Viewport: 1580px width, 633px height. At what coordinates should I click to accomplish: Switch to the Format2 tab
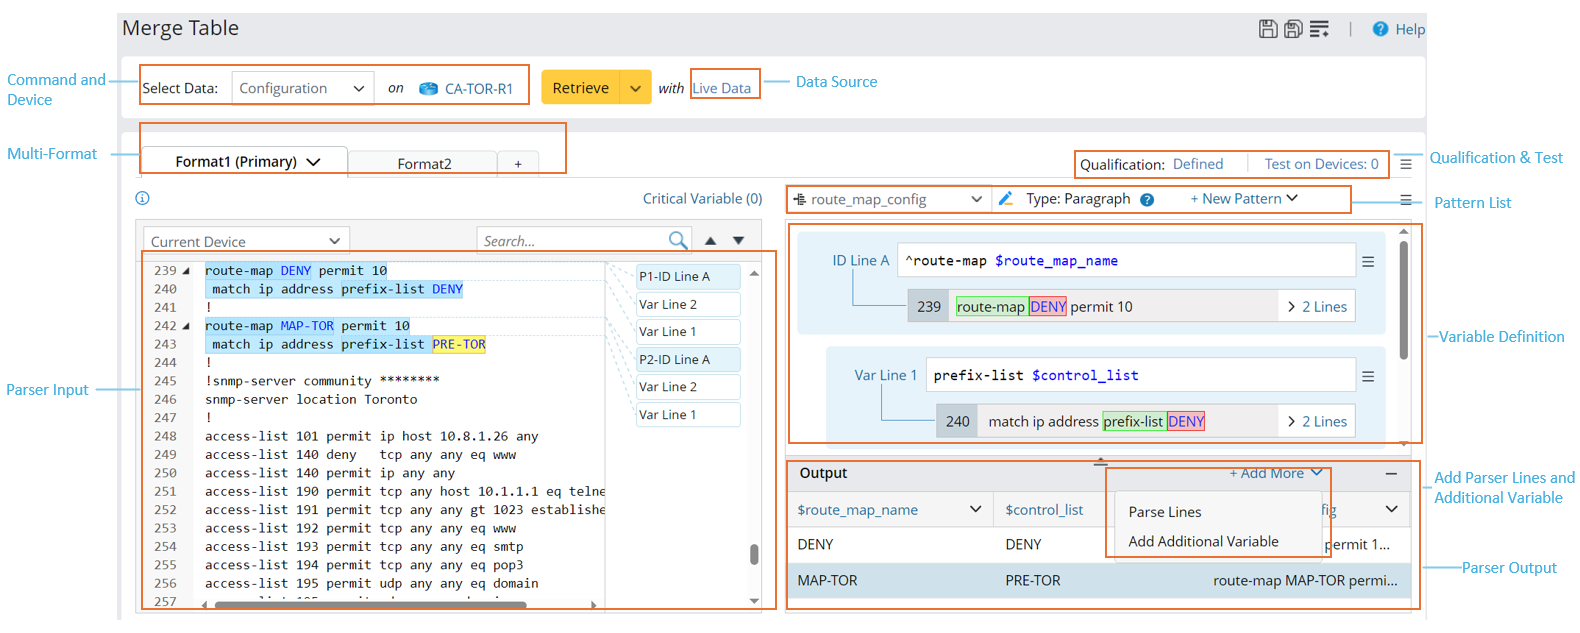(424, 164)
